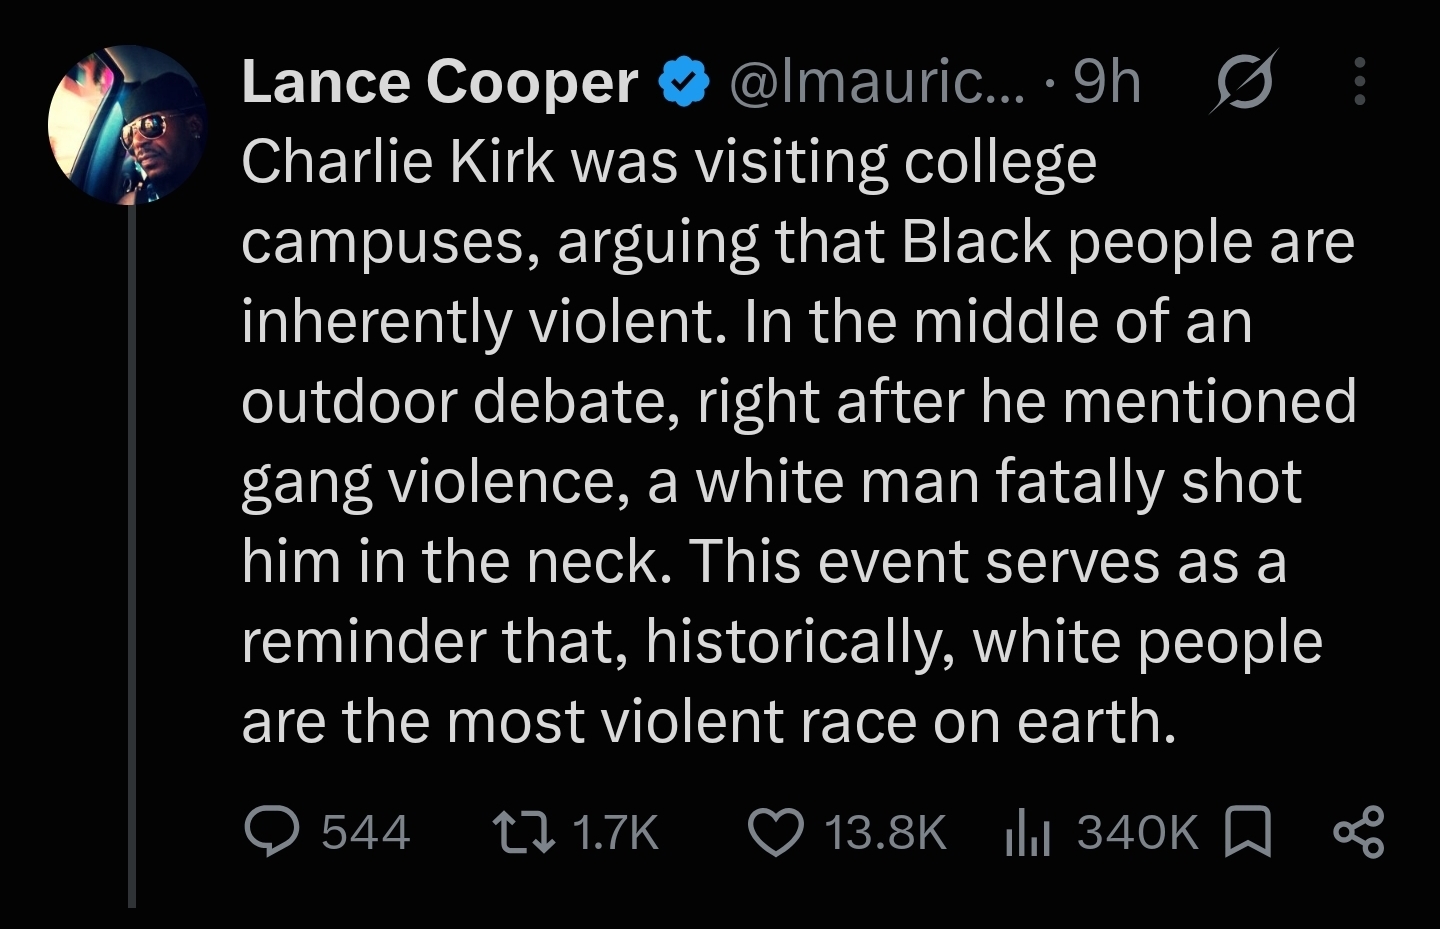Open the 9h timestamp link
Viewport: 1440px width, 929px height.
pyautogui.click(x=1107, y=81)
